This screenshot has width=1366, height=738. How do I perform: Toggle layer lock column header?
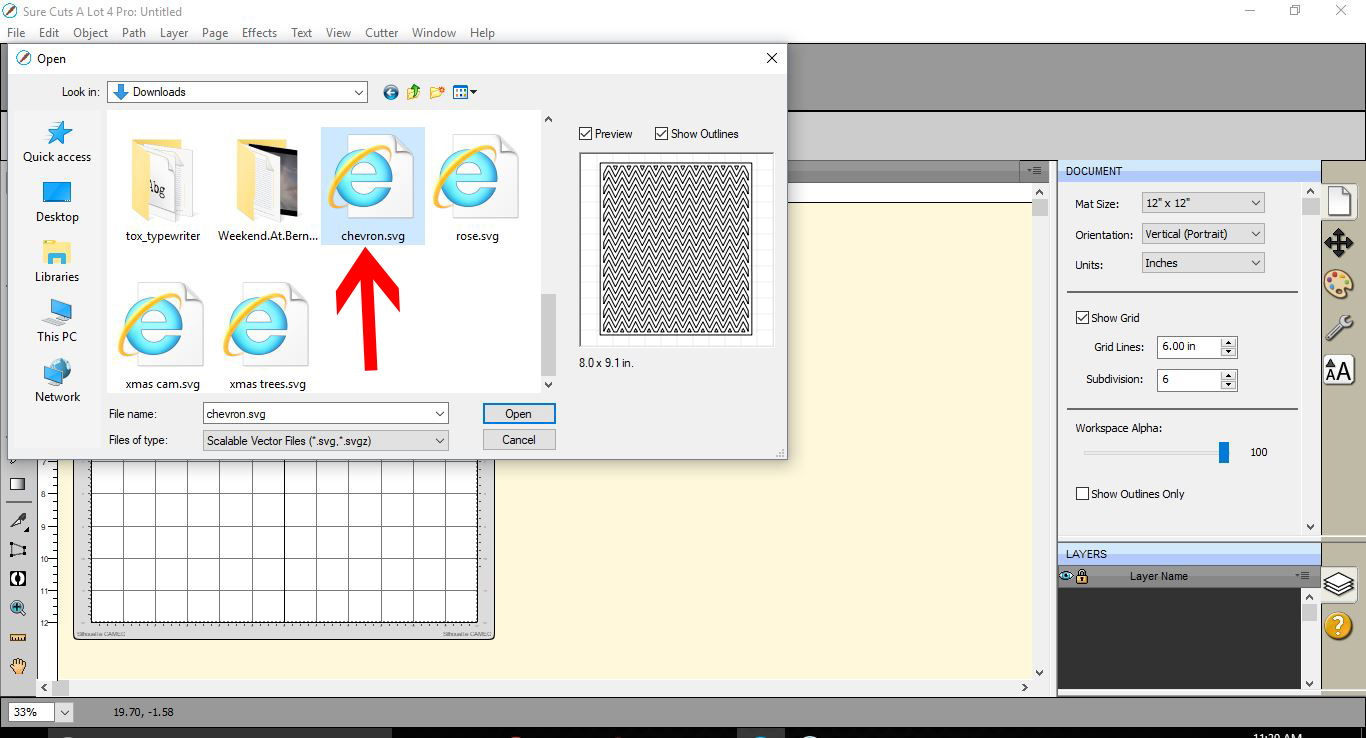(x=1082, y=576)
